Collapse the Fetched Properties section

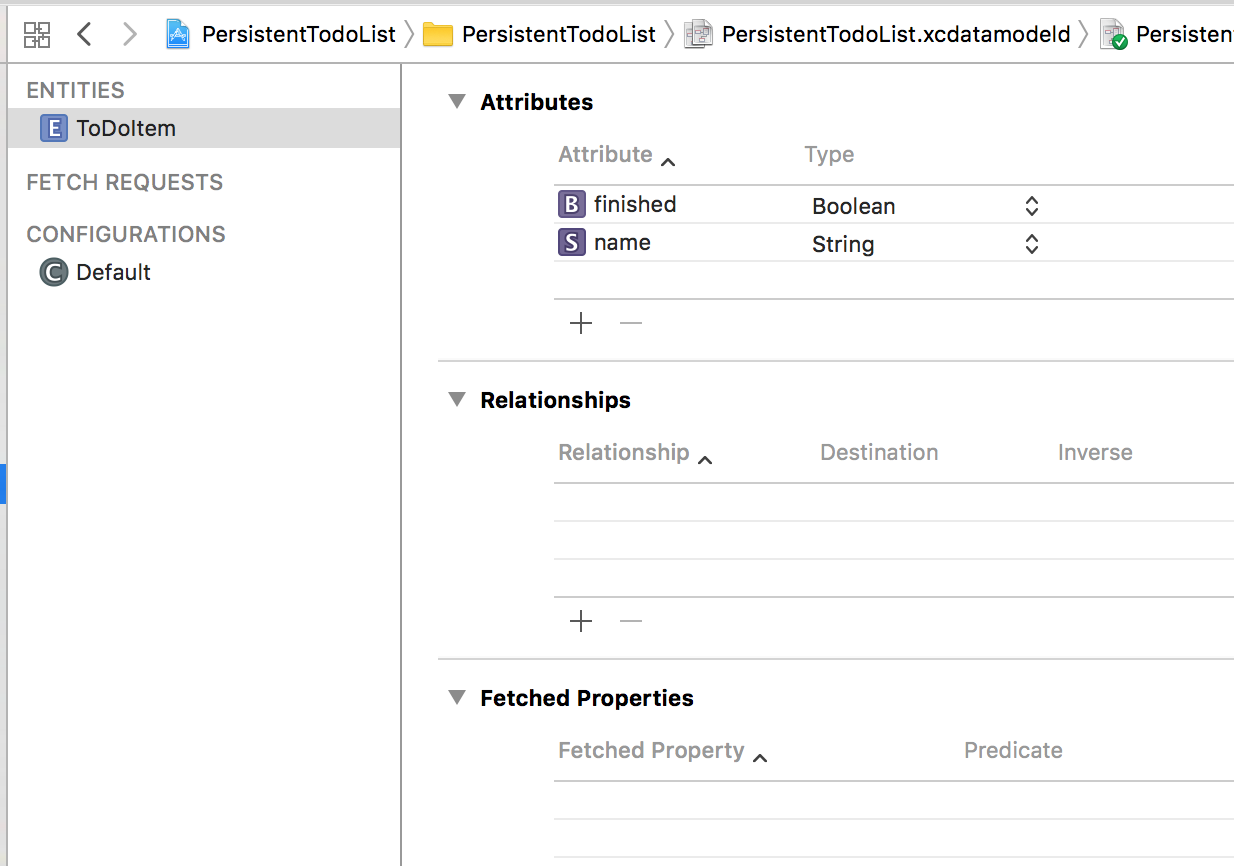(x=457, y=698)
